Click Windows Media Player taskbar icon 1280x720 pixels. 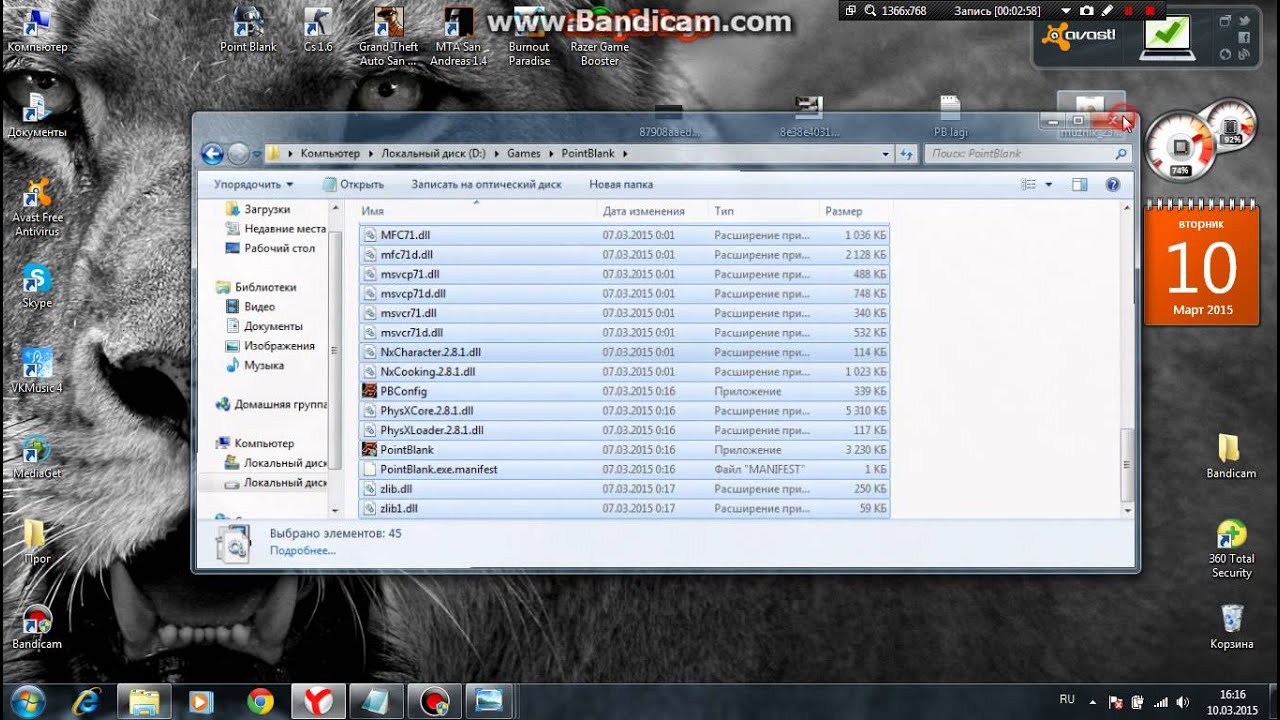tap(202, 701)
